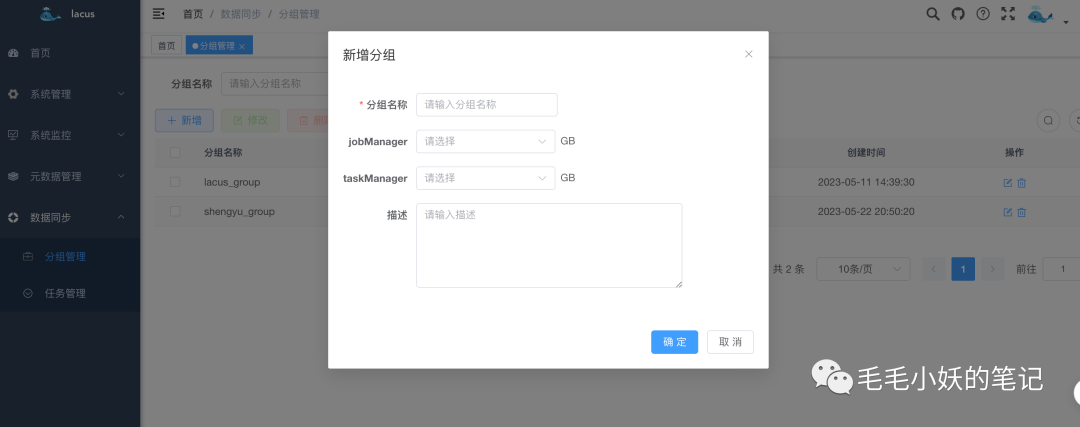Open the search icon in the header
1080x427 pixels.
pos(933,14)
